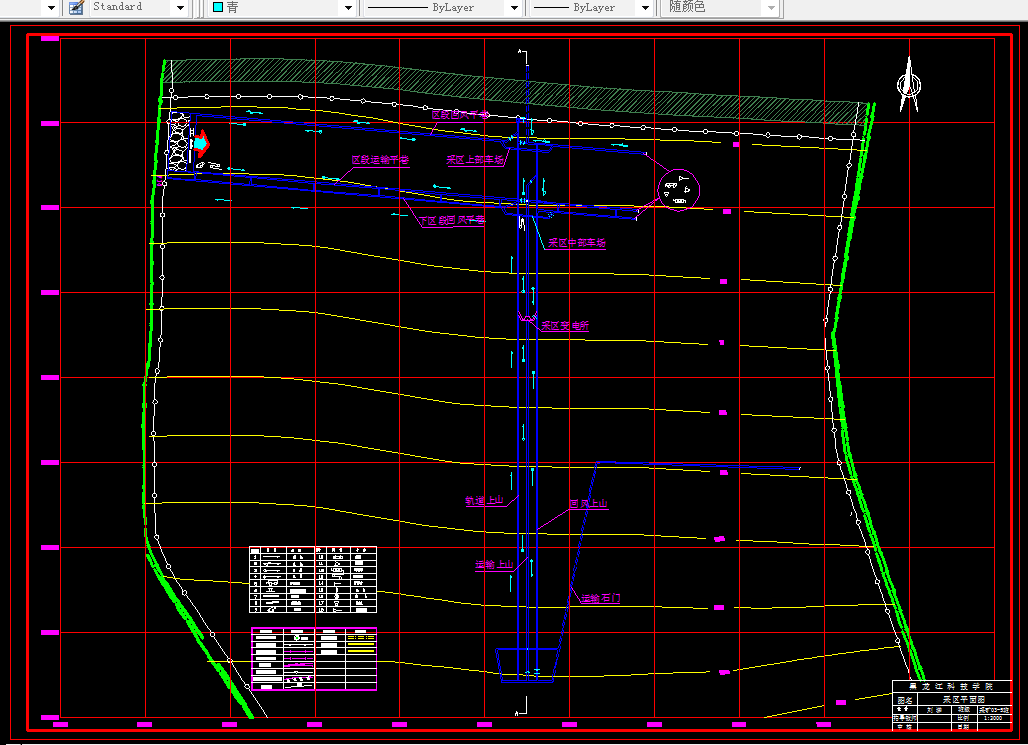The image size is (1028, 745).
Task: Select the label 区段运输平巷
Action: tap(380, 160)
